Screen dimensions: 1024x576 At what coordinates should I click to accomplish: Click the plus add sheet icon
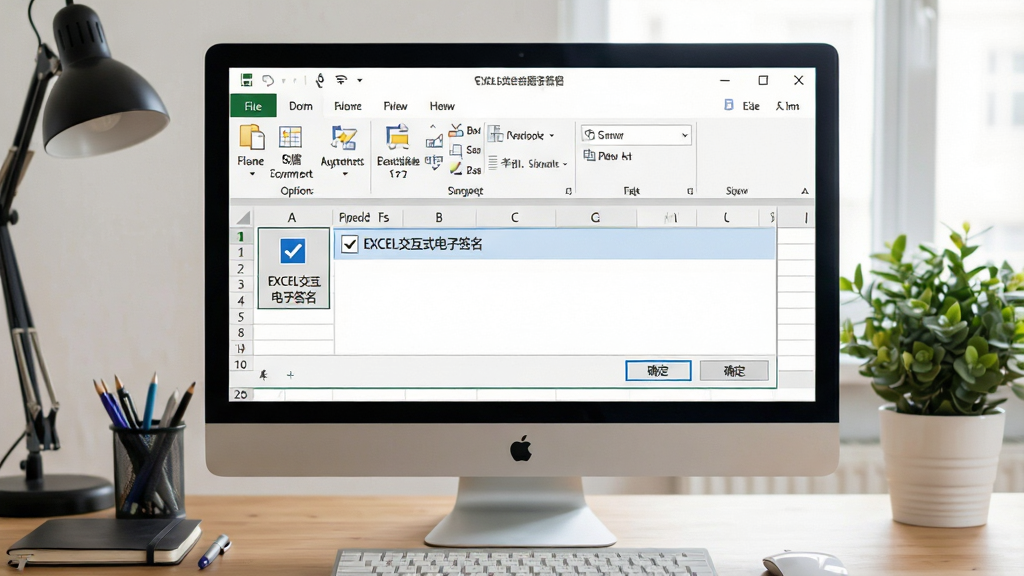[x=290, y=375]
